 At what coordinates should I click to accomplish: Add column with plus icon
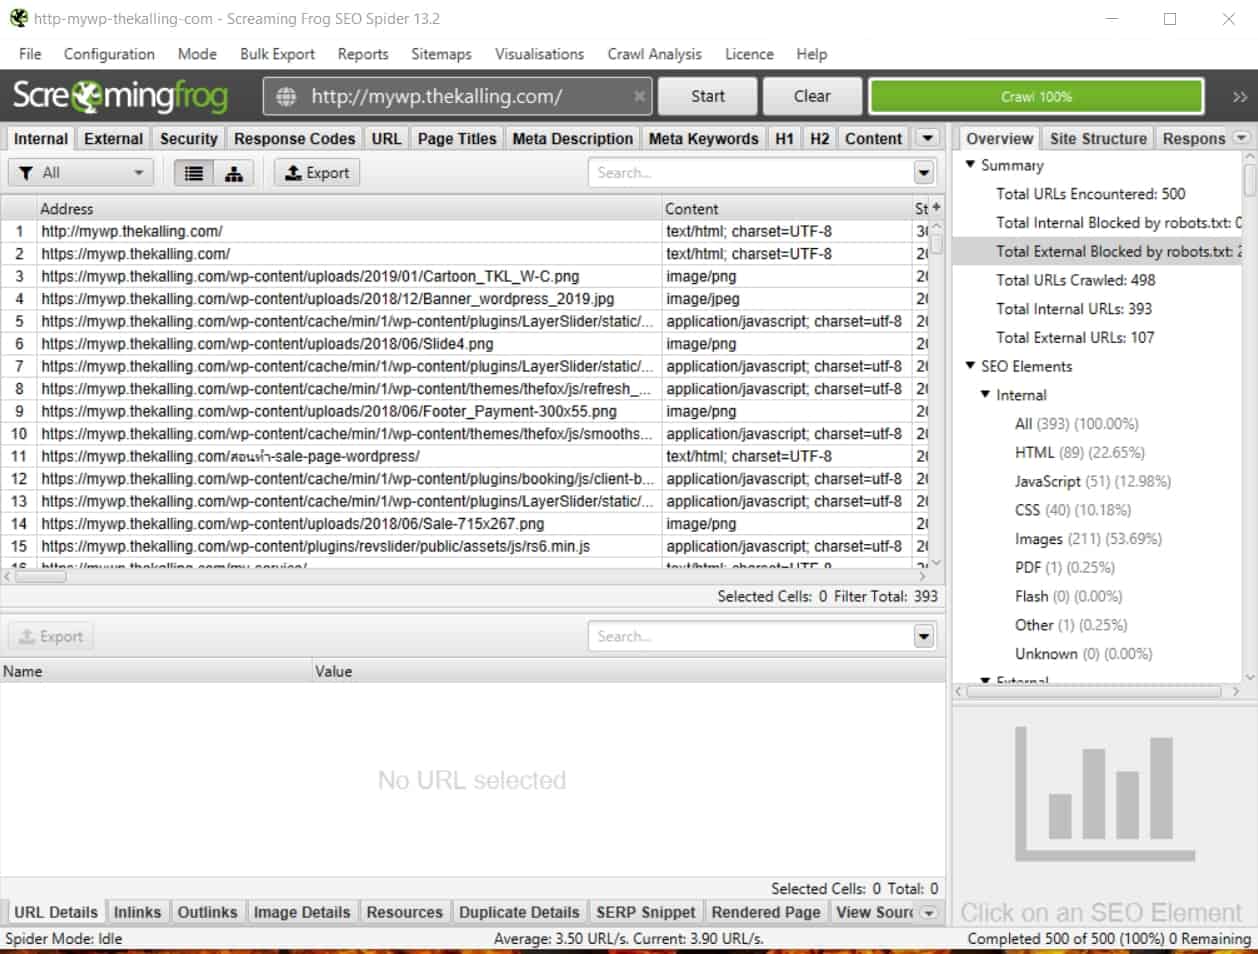click(x=936, y=207)
